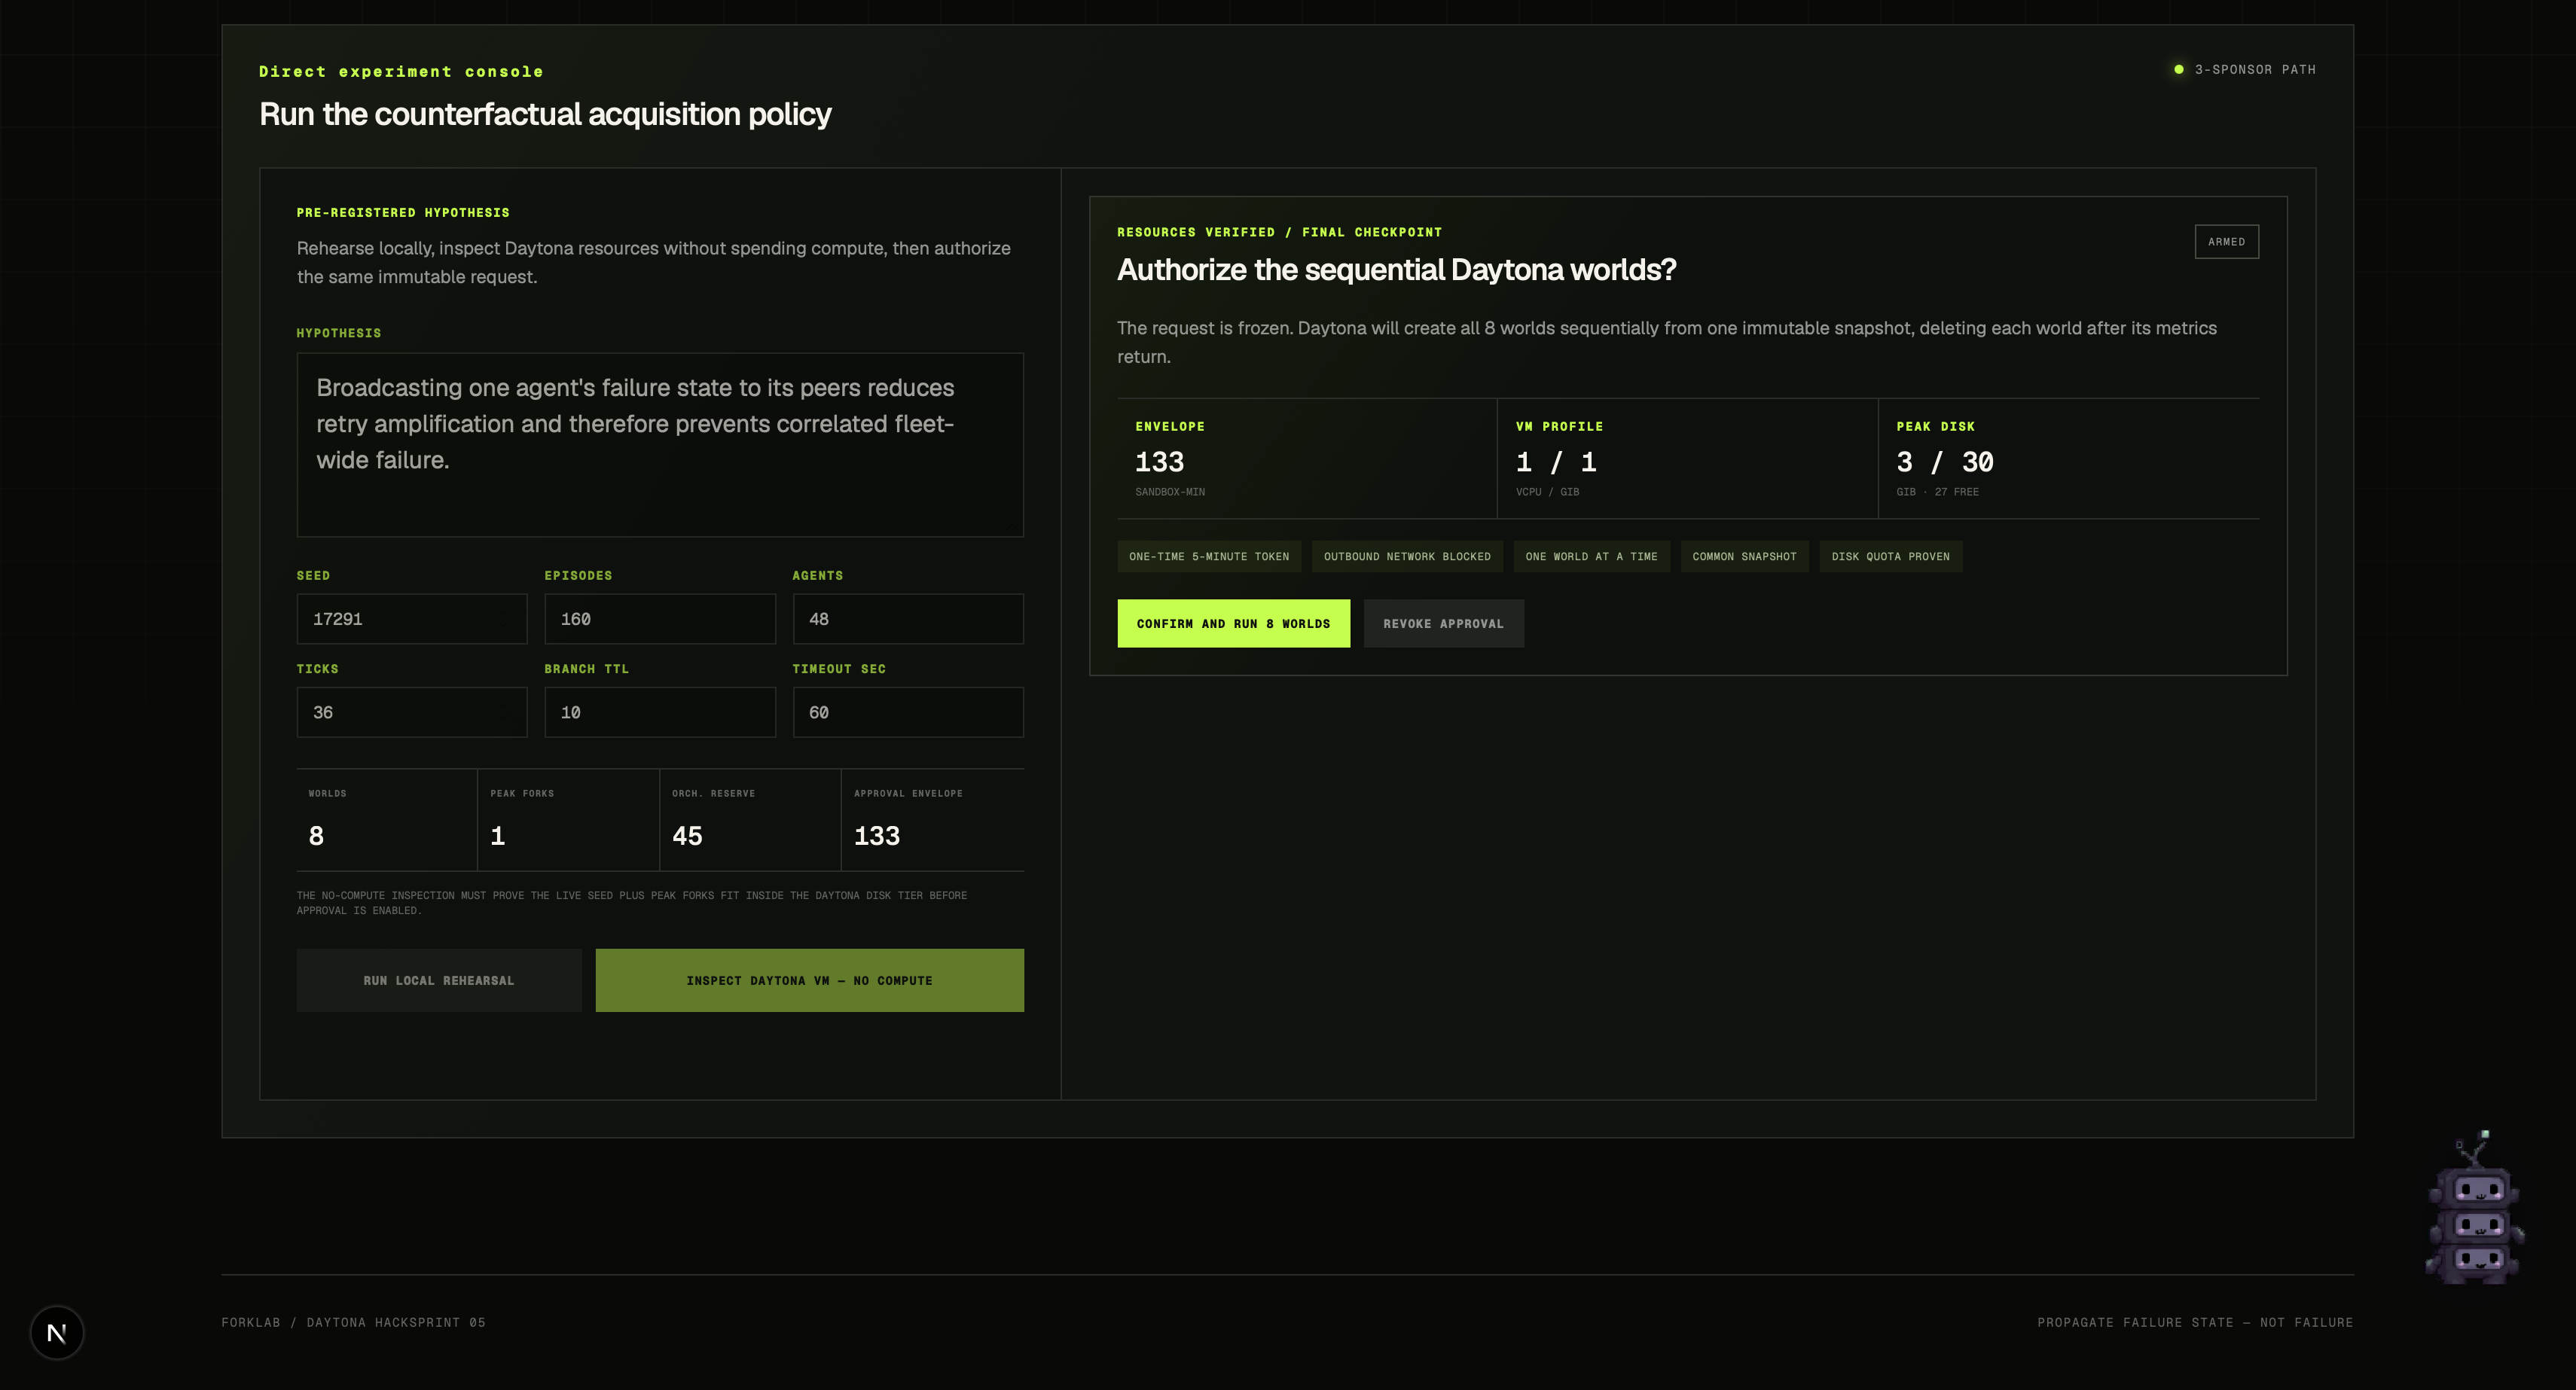Click the Orch. Reserve value 45
Screen dimensions: 2576x1390
pos(687,835)
